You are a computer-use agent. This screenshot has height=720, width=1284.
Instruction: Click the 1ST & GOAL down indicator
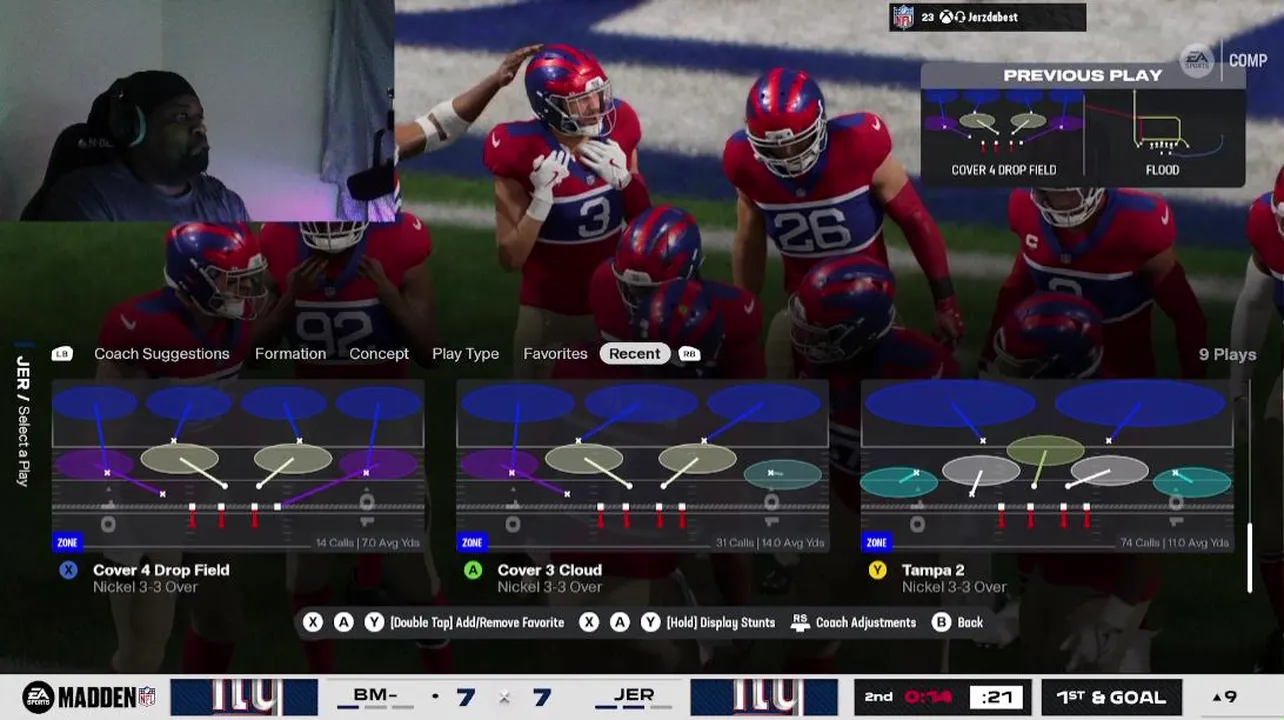(1111, 697)
